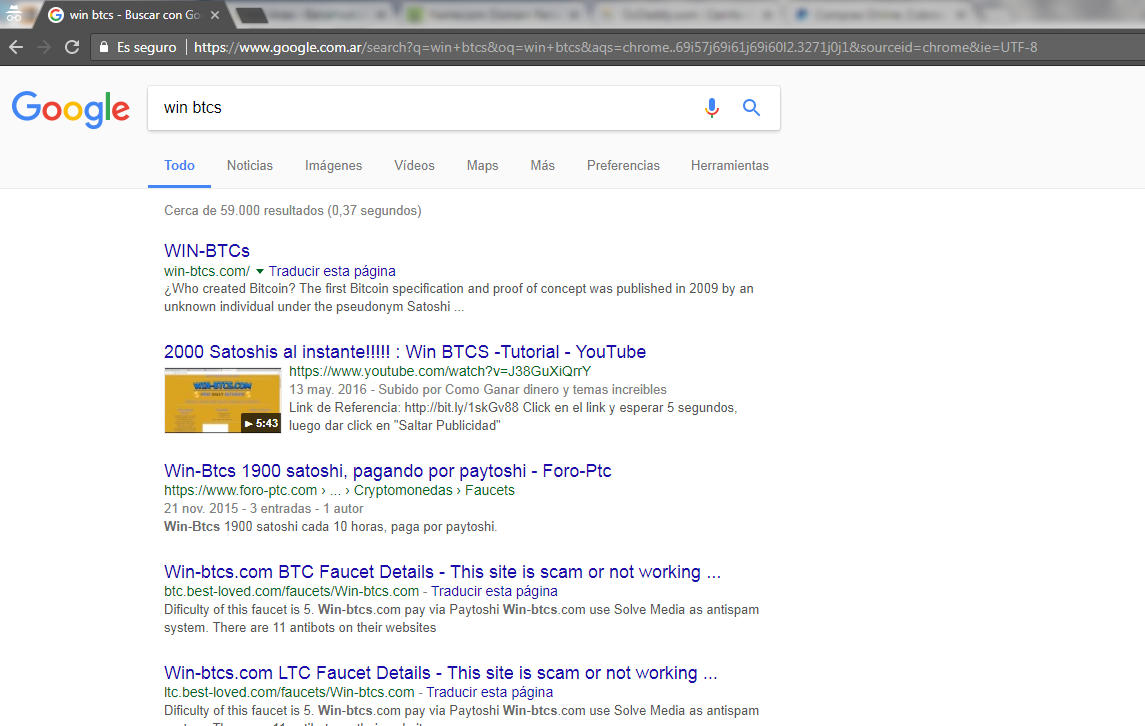
Task: Switch to the Maps tab
Action: tap(483, 166)
